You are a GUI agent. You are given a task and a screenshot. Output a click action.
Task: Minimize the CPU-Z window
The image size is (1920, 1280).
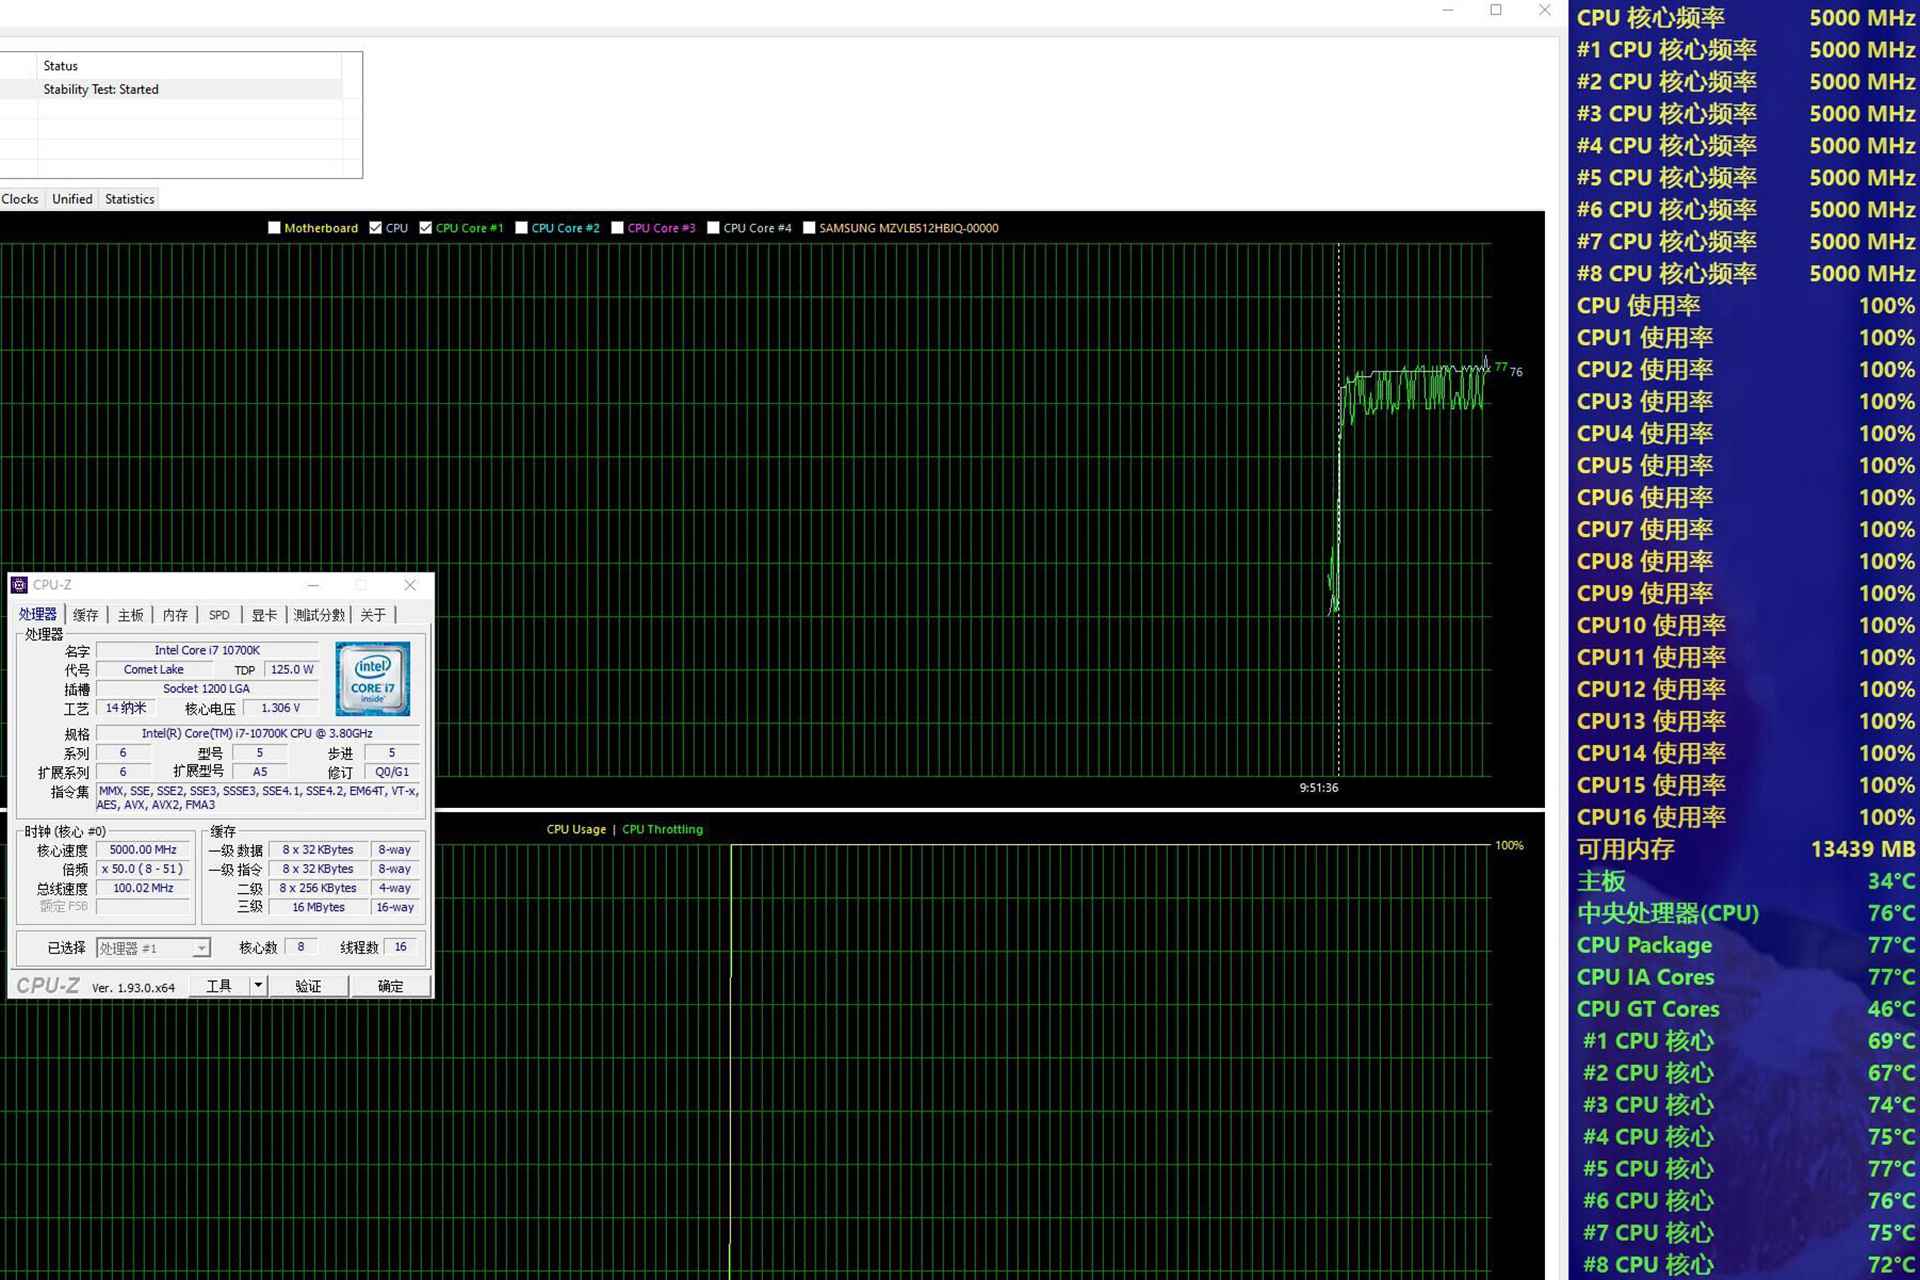[313, 585]
